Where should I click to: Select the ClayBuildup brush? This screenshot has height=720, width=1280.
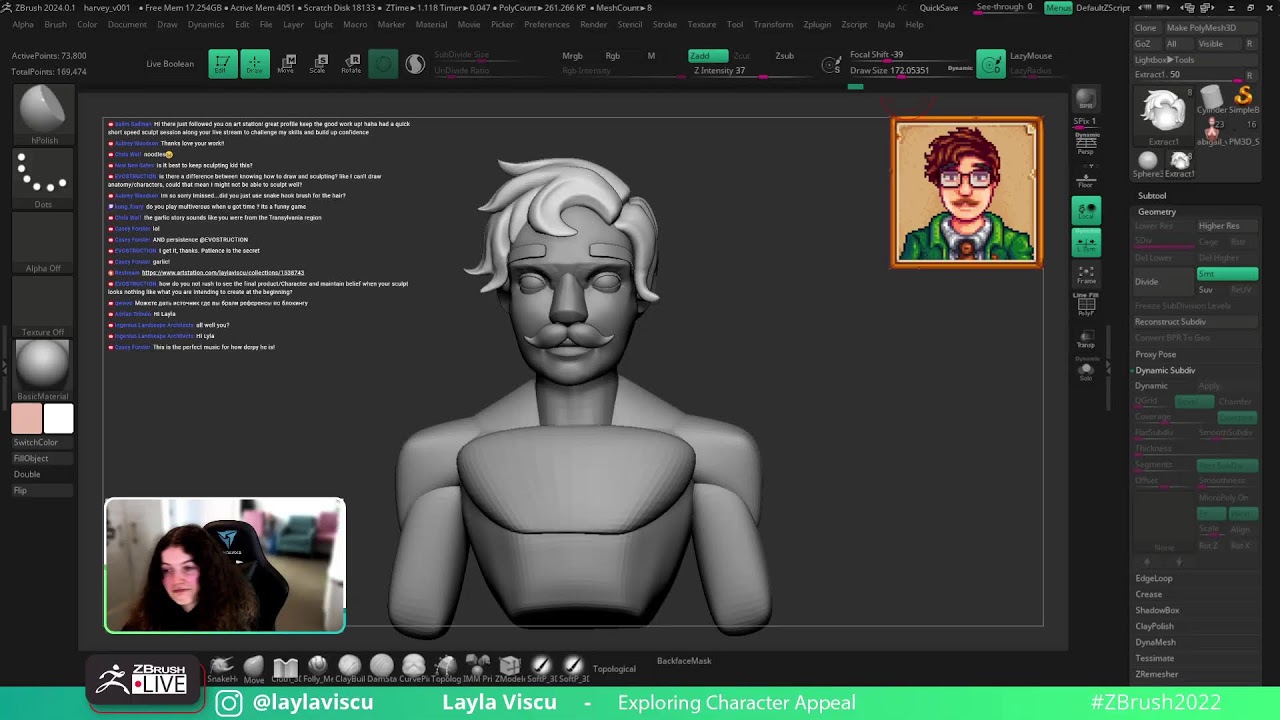click(350, 667)
